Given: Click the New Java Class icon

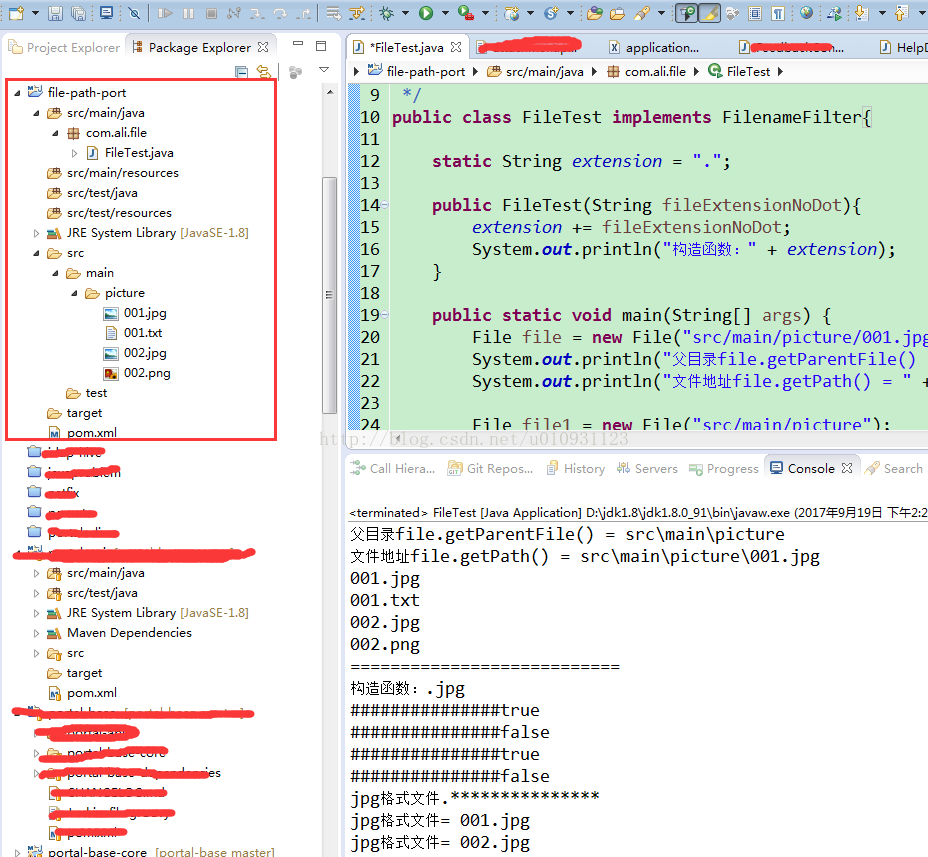Looking at the screenshot, I should (552, 13).
